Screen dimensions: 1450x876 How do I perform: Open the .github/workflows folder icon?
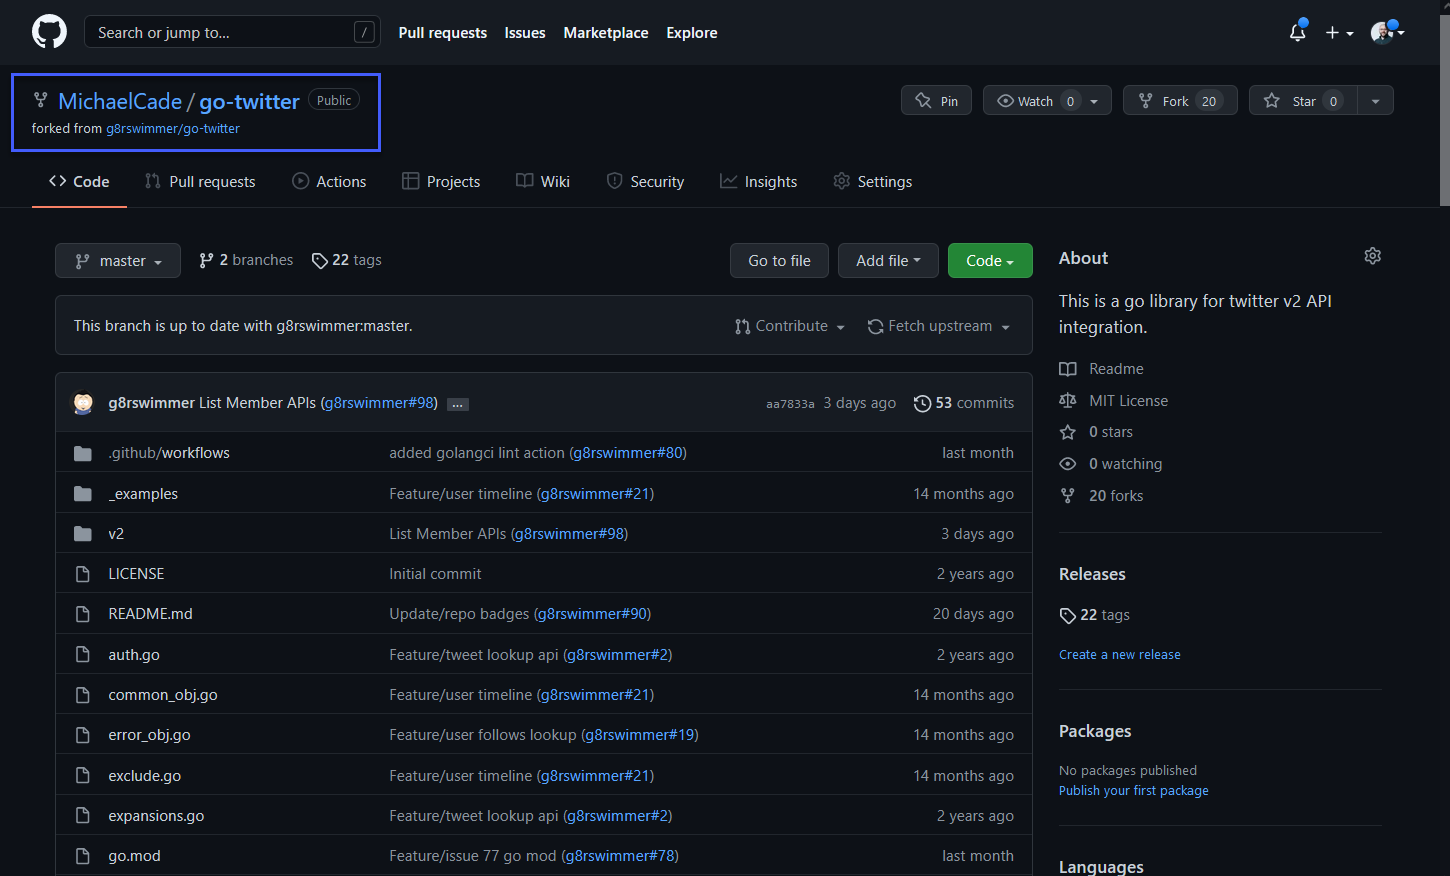pyautogui.click(x=82, y=452)
